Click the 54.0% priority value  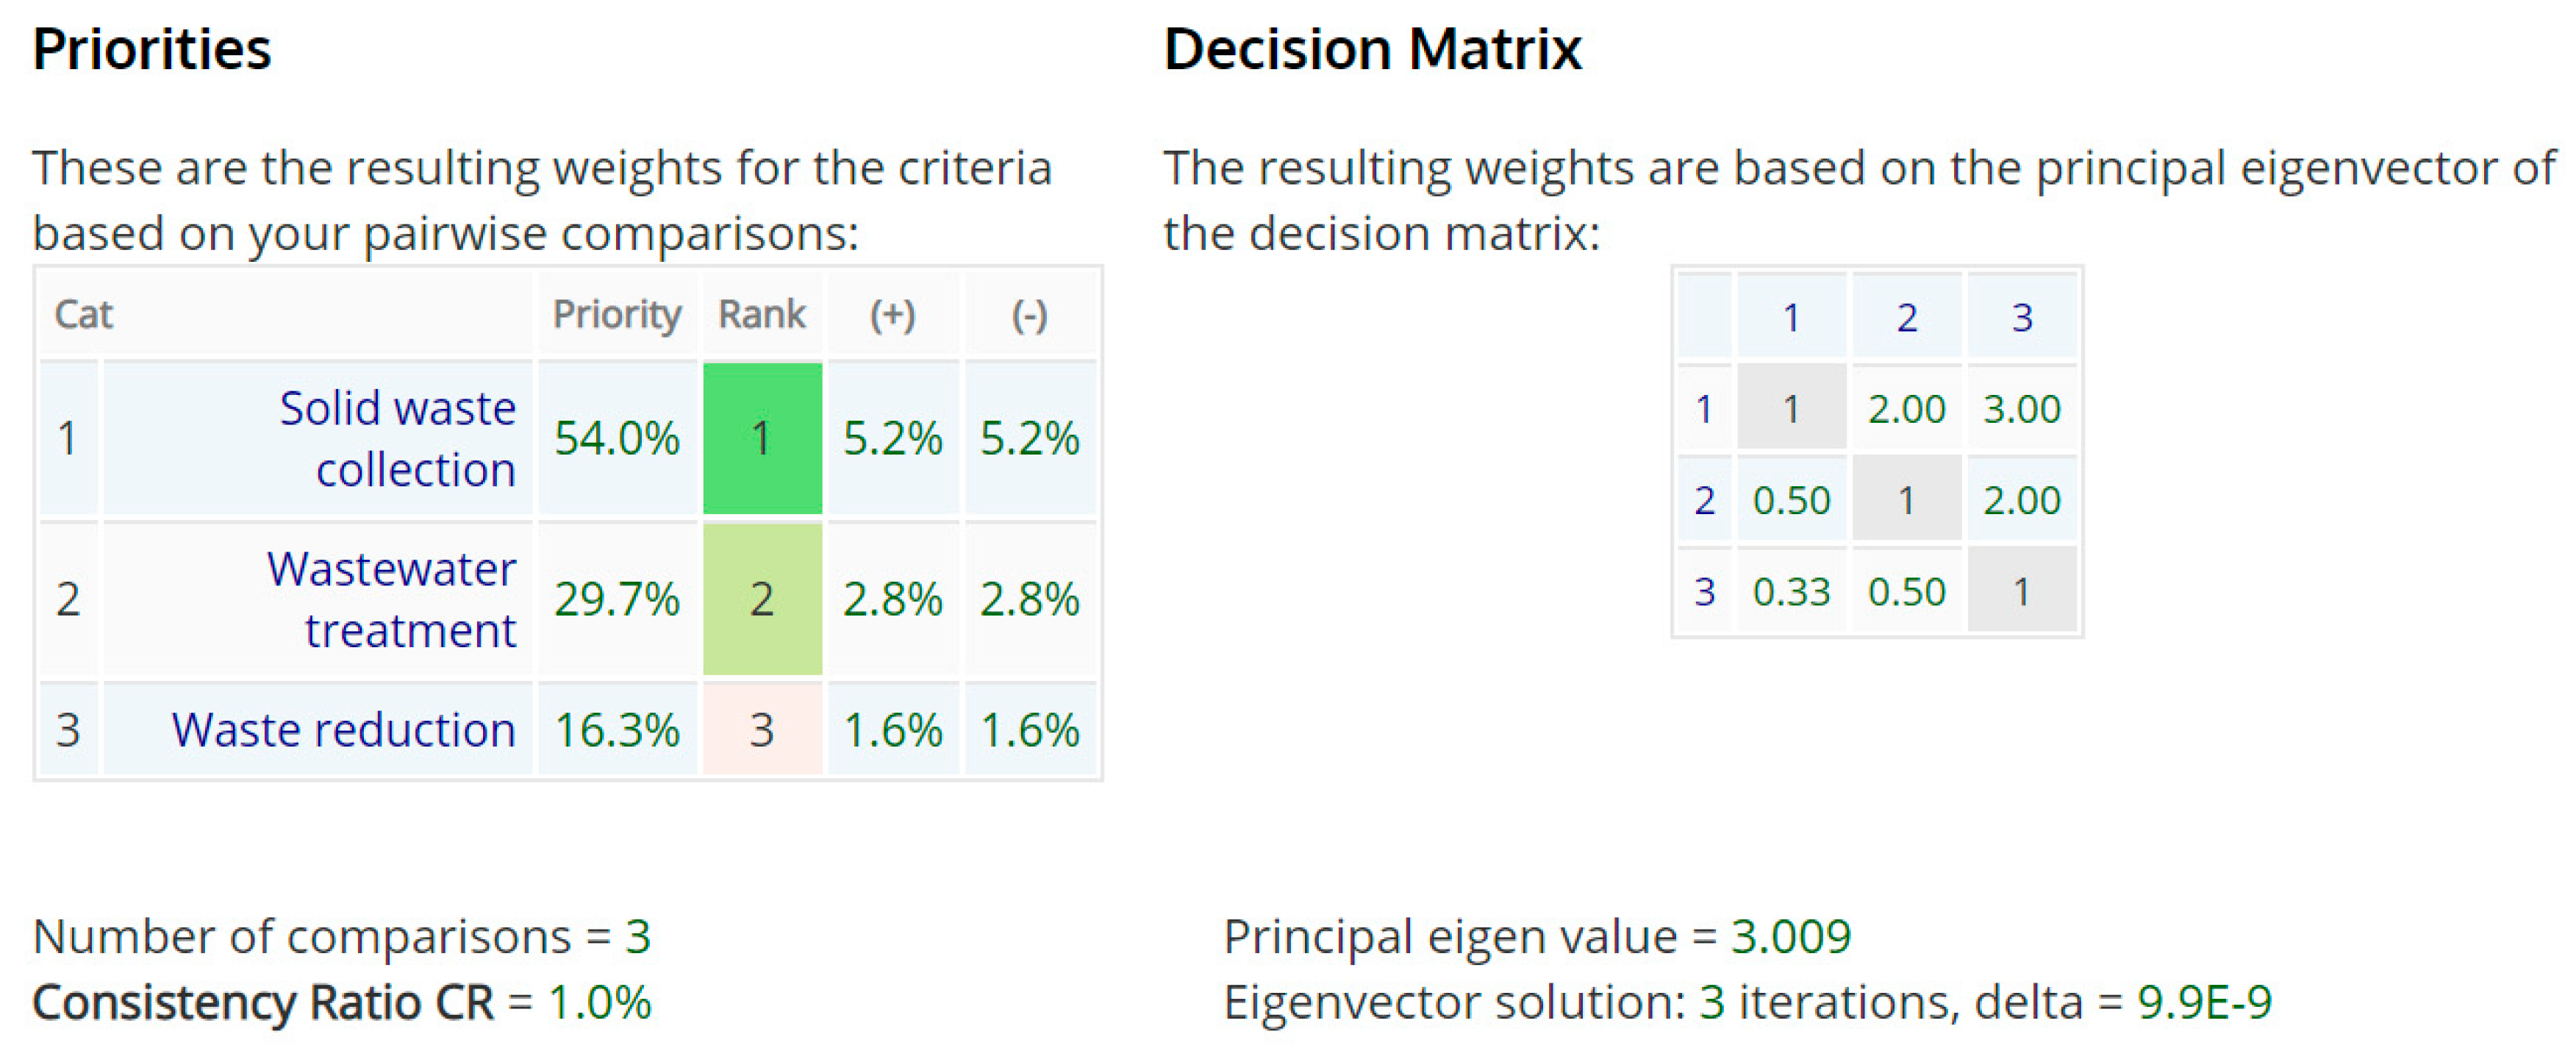point(617,438)
